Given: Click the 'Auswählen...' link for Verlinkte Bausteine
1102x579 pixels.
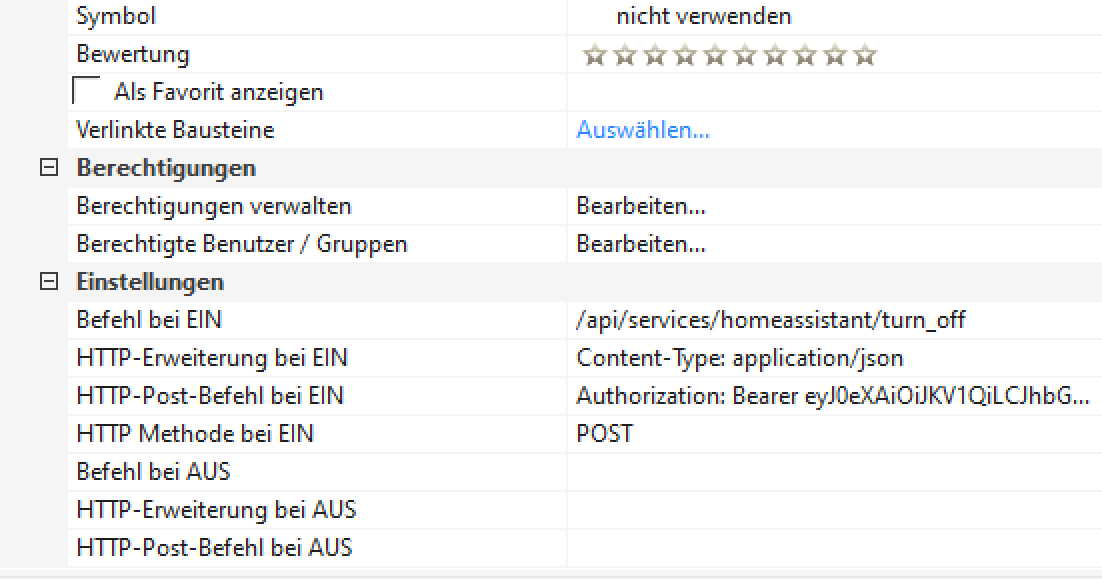Looking at the screenshot, I should [643, 130].
